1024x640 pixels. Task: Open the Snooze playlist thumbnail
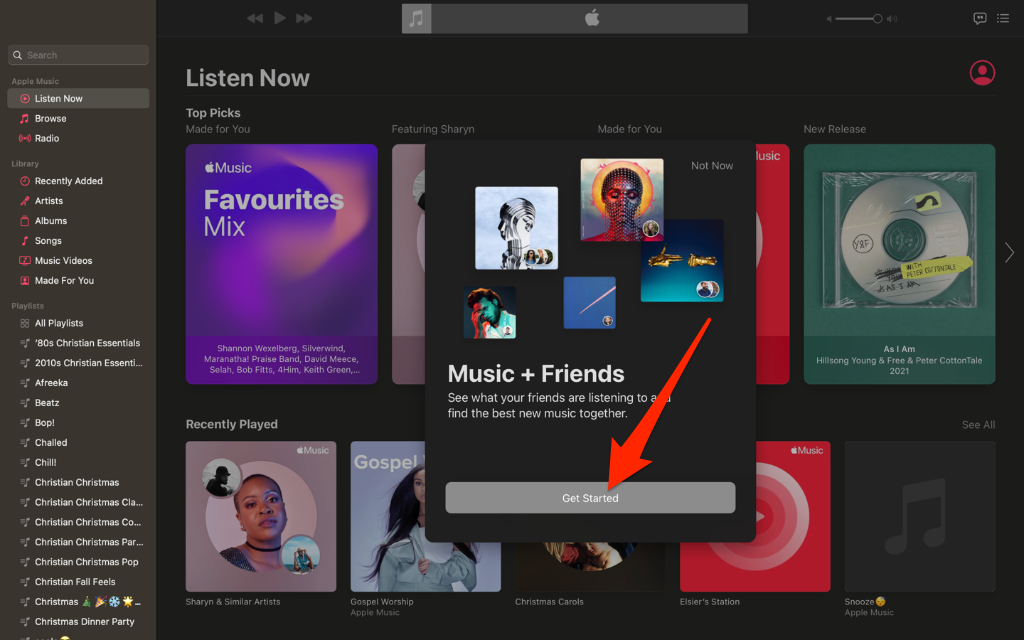coord(920,517)
